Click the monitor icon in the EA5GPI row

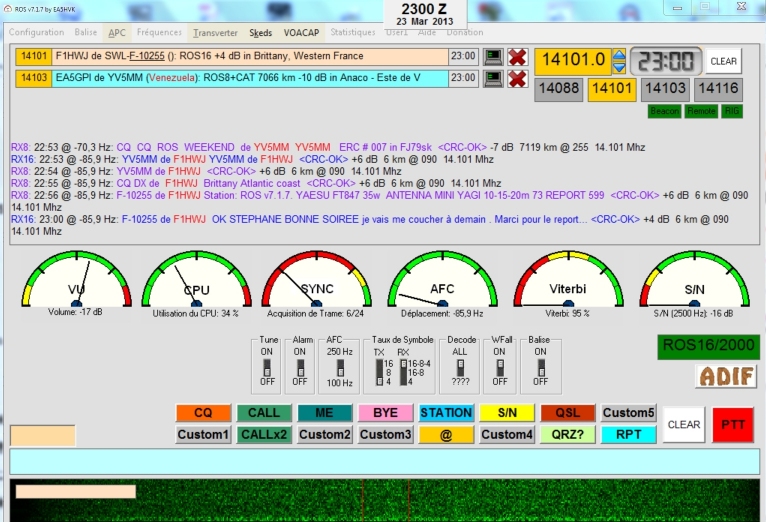pyautogui.click(x=492, y=79)
